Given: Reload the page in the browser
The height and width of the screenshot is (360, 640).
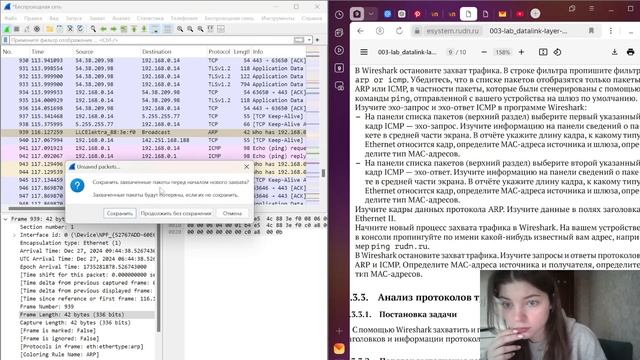Looking at the screenshot, I should click(399, 31).
